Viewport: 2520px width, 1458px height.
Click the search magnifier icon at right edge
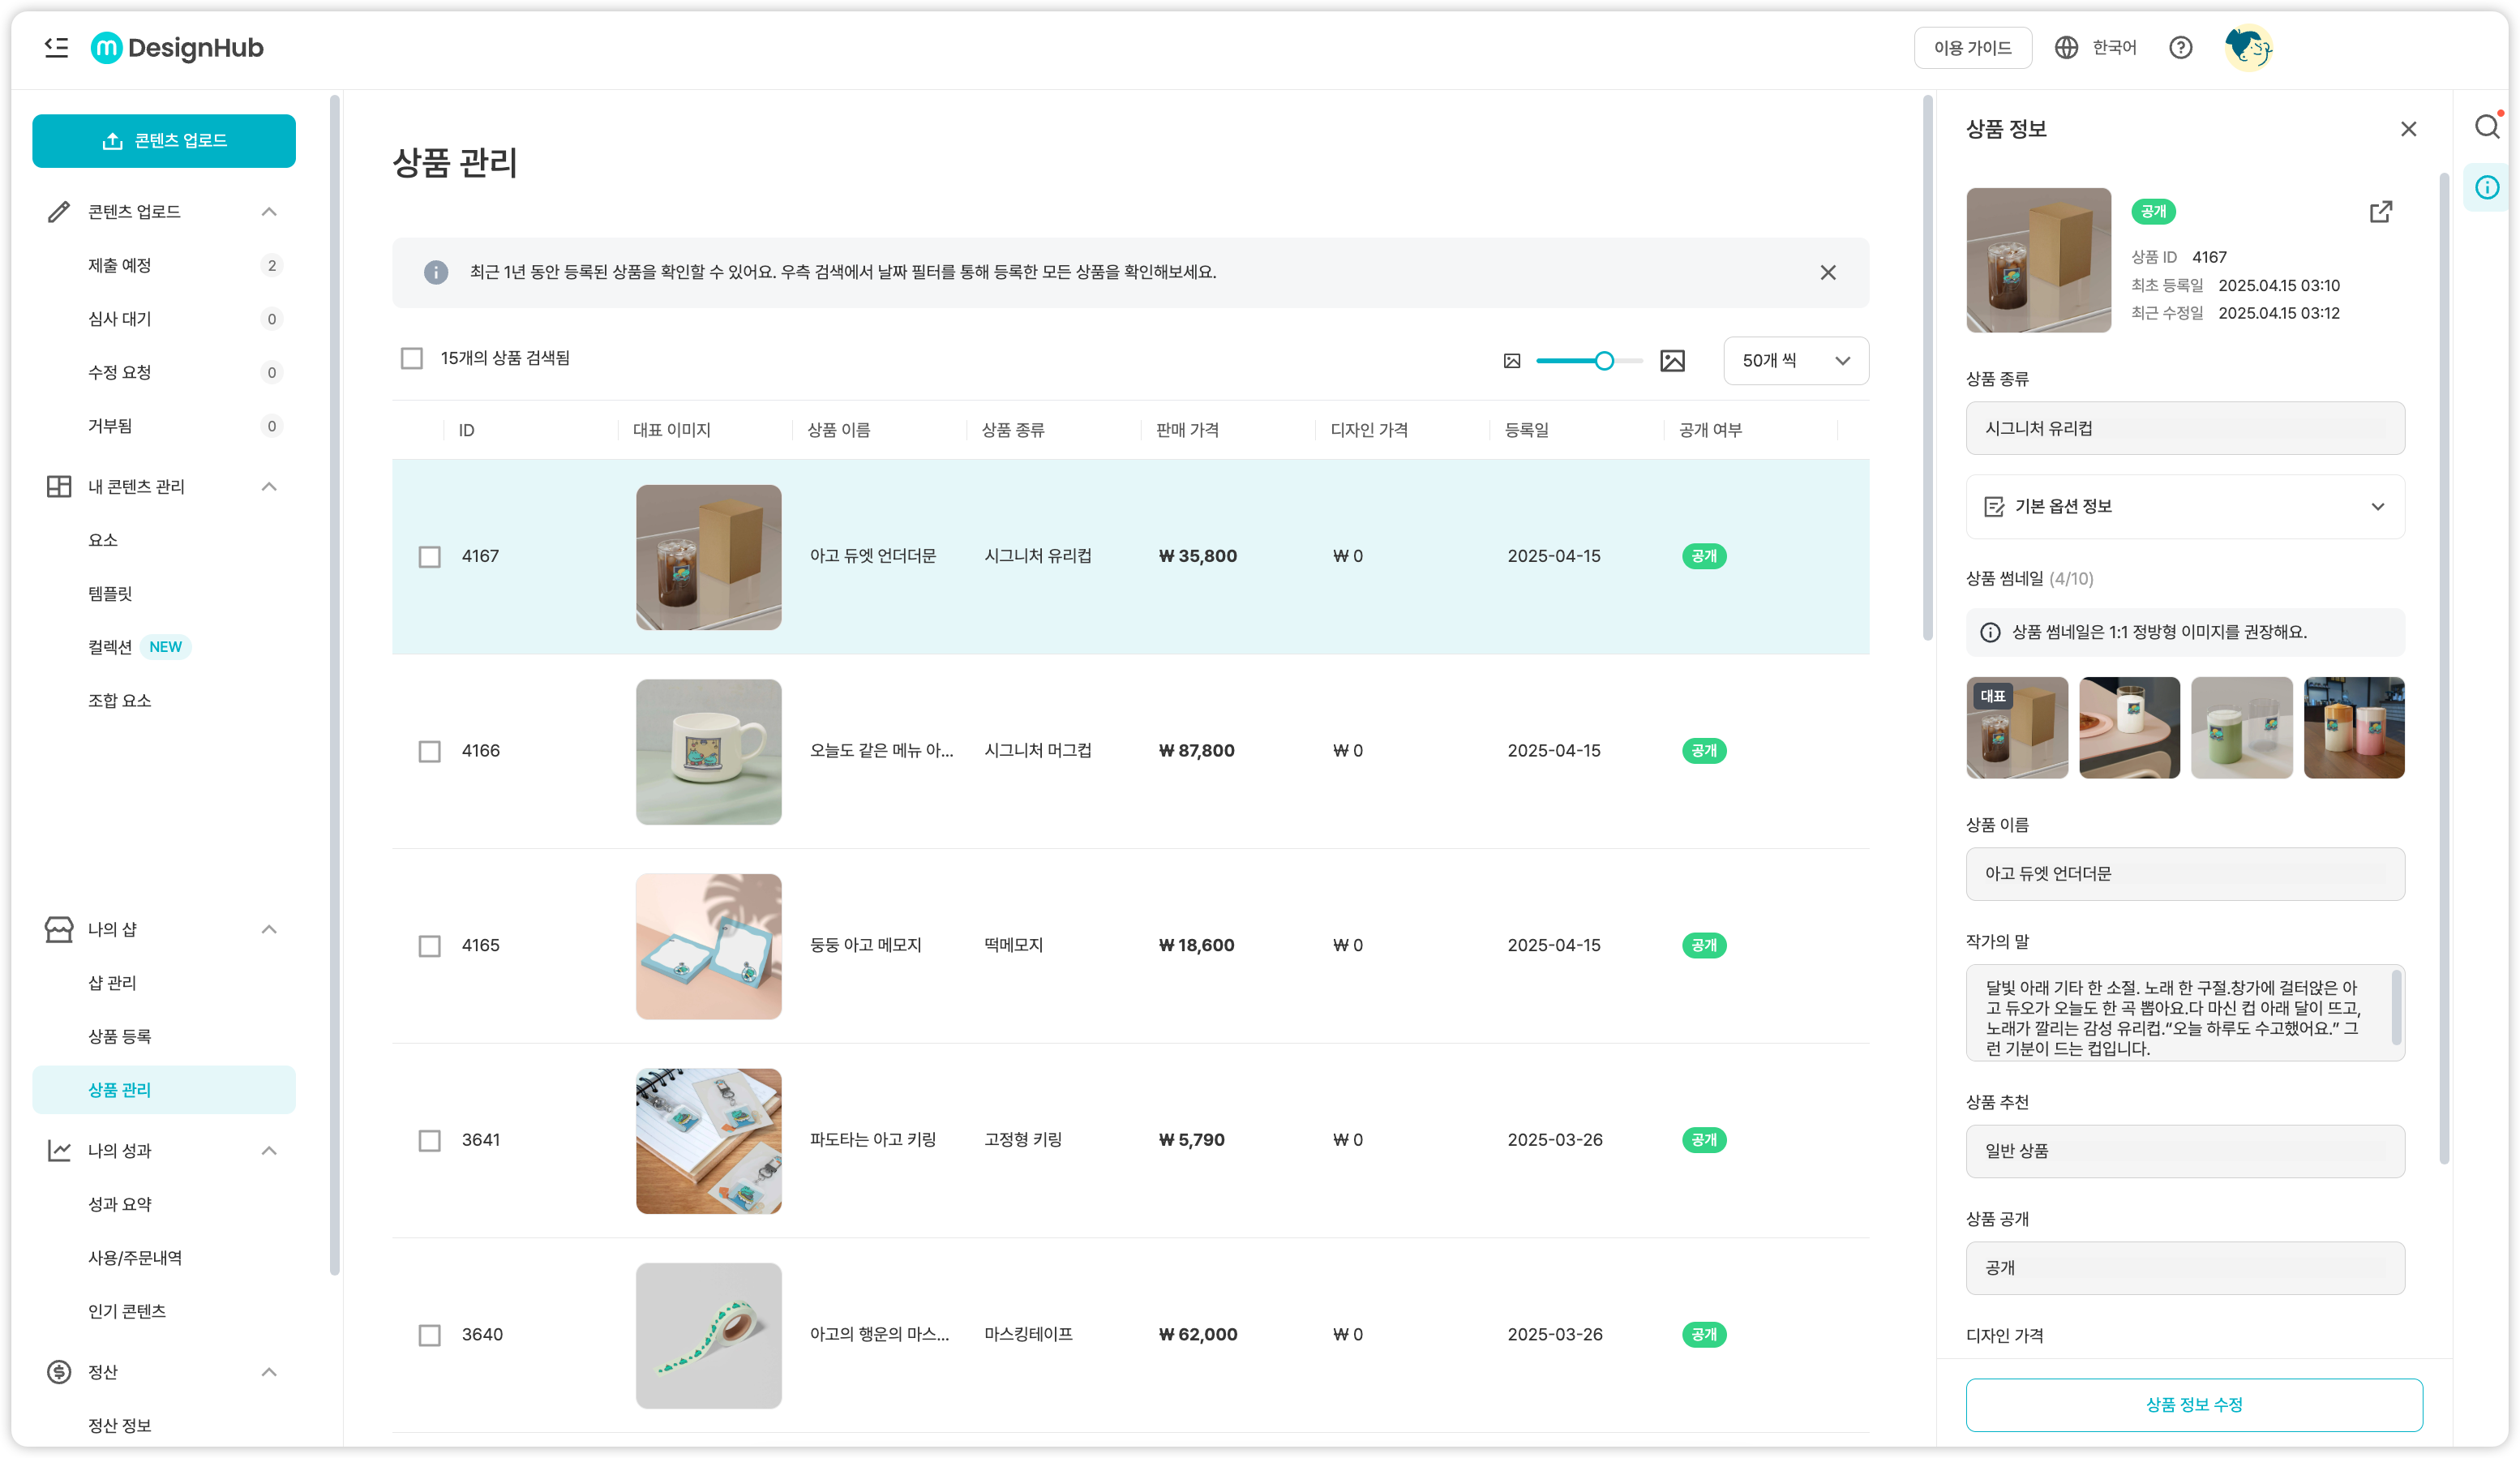(x=2487, y=127)
